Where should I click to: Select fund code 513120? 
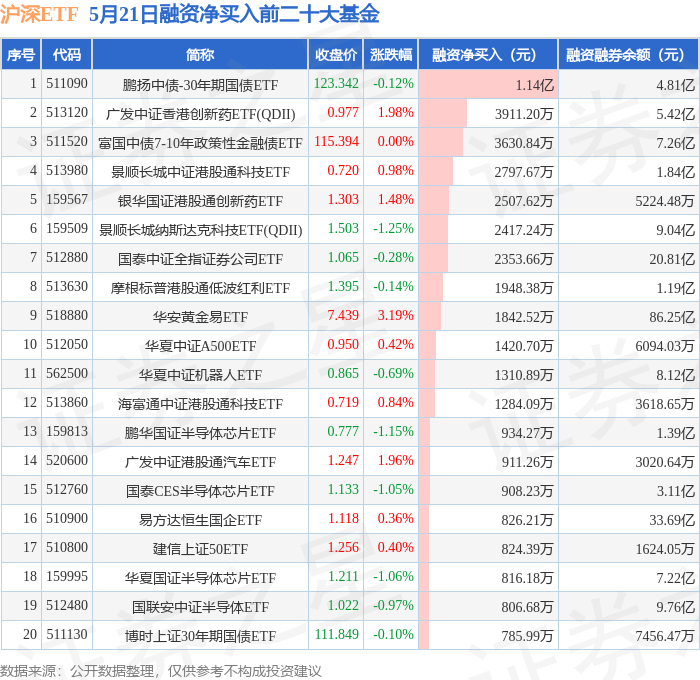click(67, 113)
